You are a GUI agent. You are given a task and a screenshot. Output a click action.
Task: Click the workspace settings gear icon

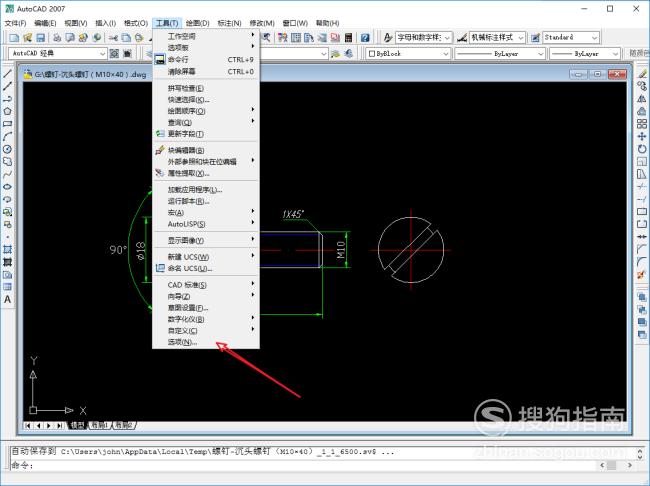(114, 53)
